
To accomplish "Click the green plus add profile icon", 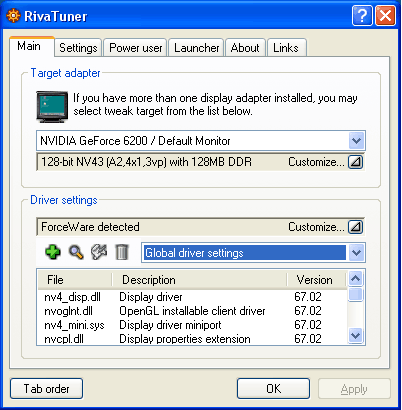I will (53, 252).
